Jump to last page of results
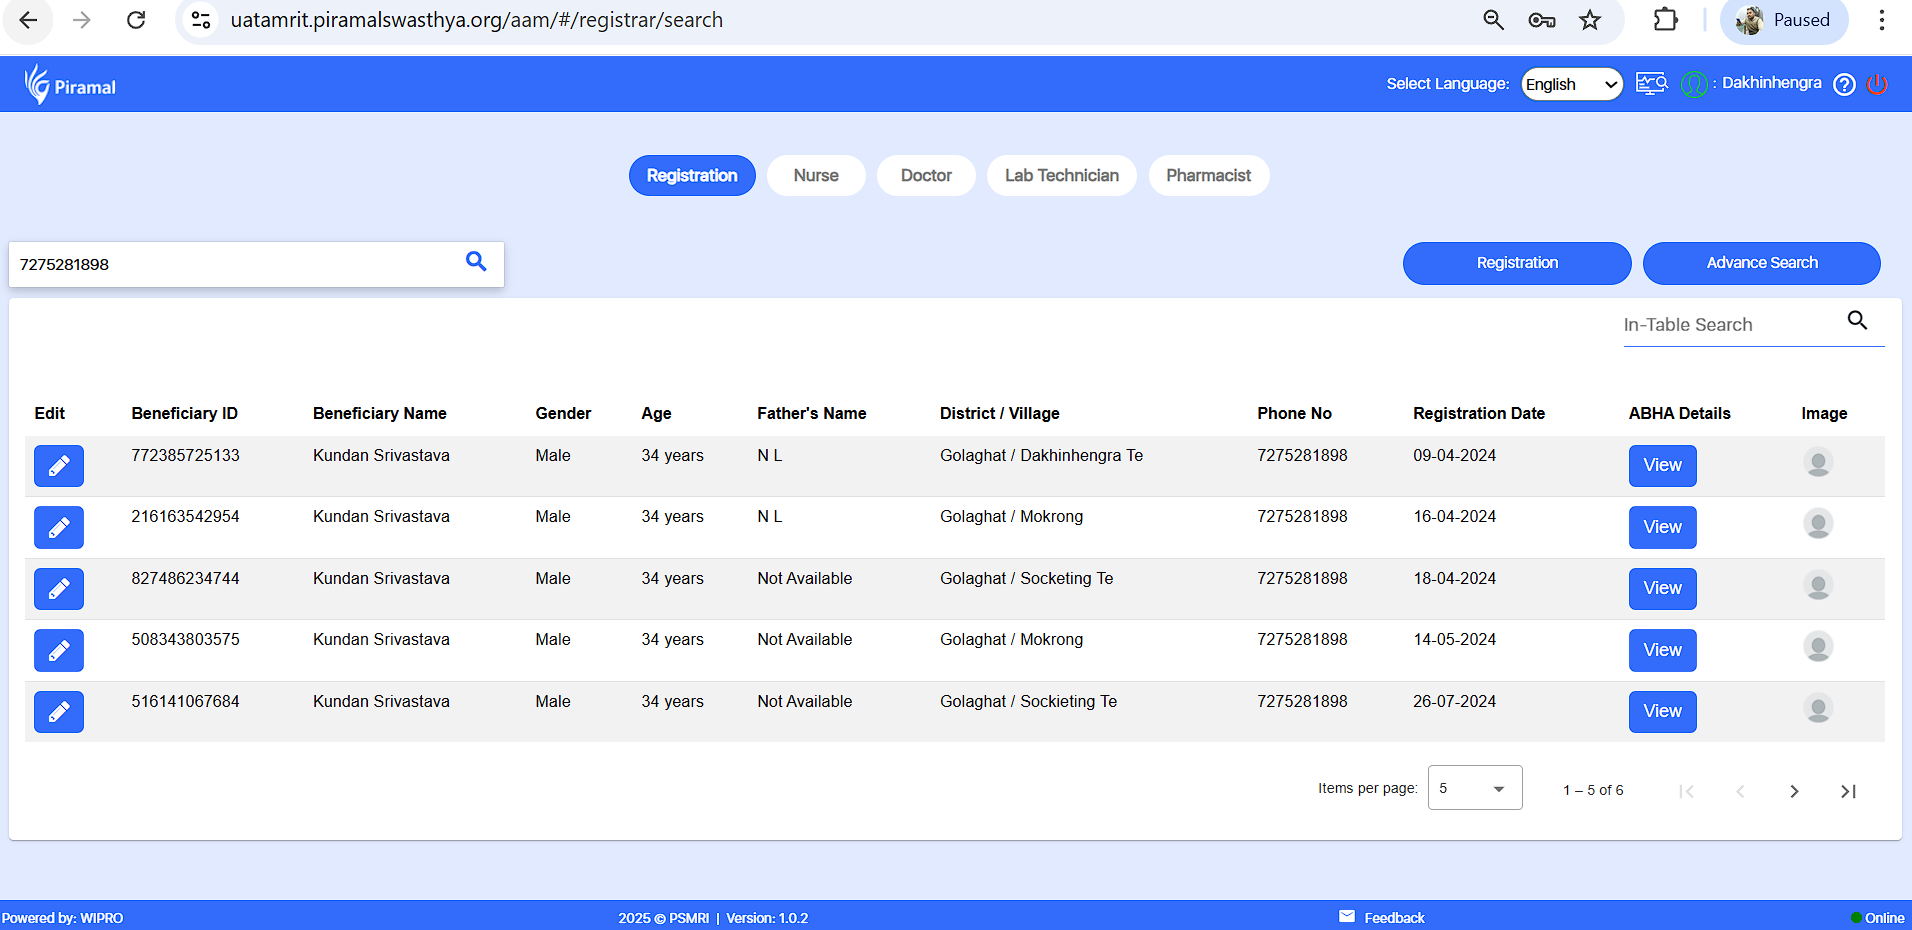 (x=1848, y=791)
